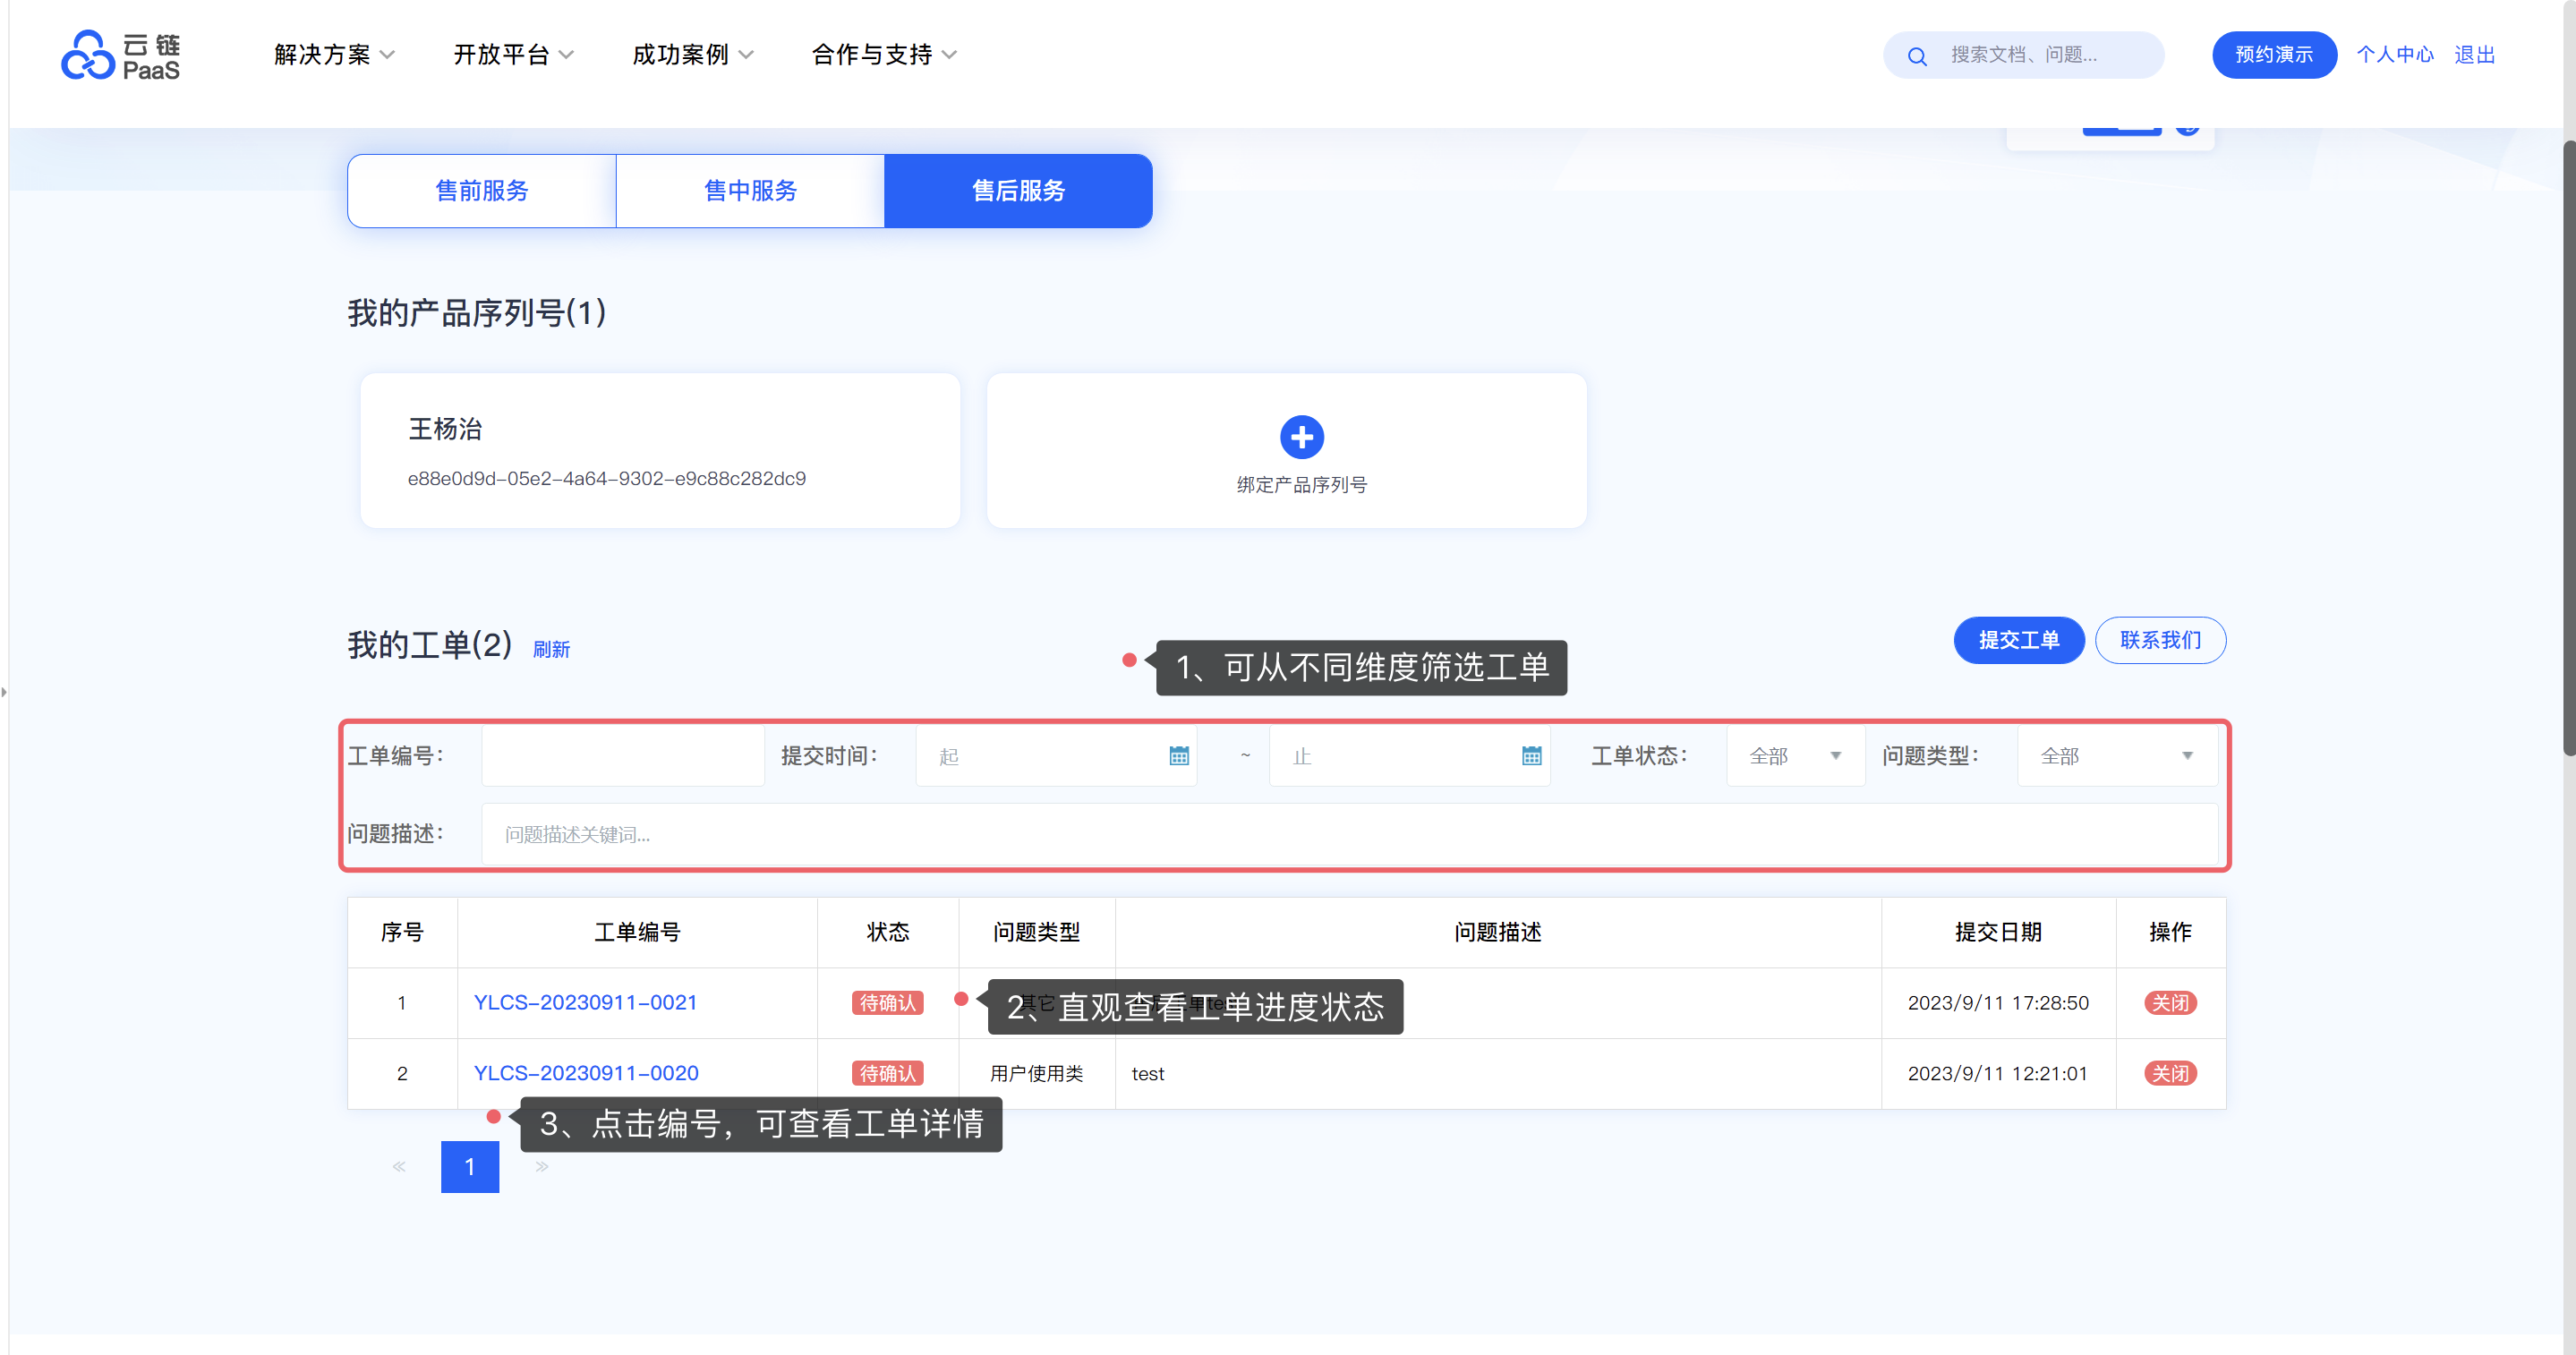Click the 云链 PaaS logo

pos(121,55)
